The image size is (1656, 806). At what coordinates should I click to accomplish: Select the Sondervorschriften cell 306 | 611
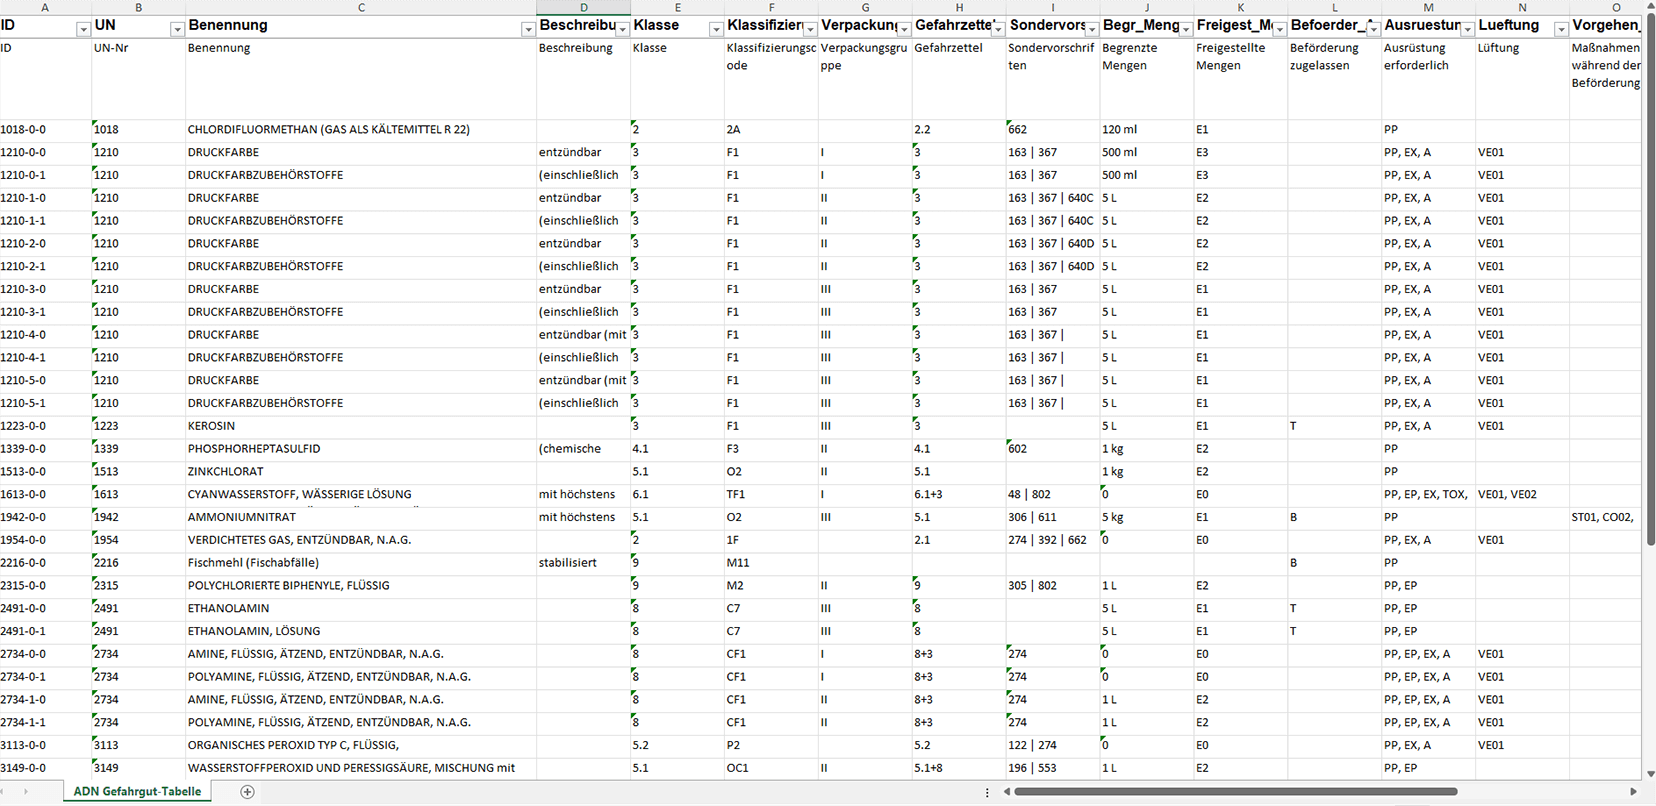pos(1053,518)
